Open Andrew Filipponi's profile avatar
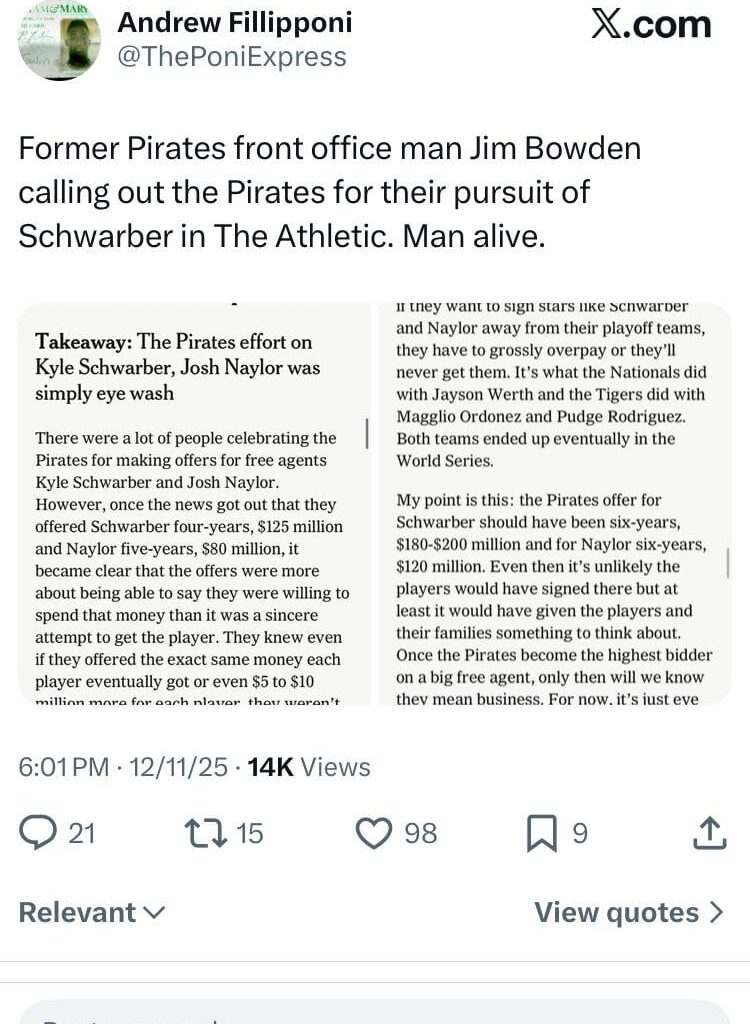The image size is (750, 1024). coord(60,42)
